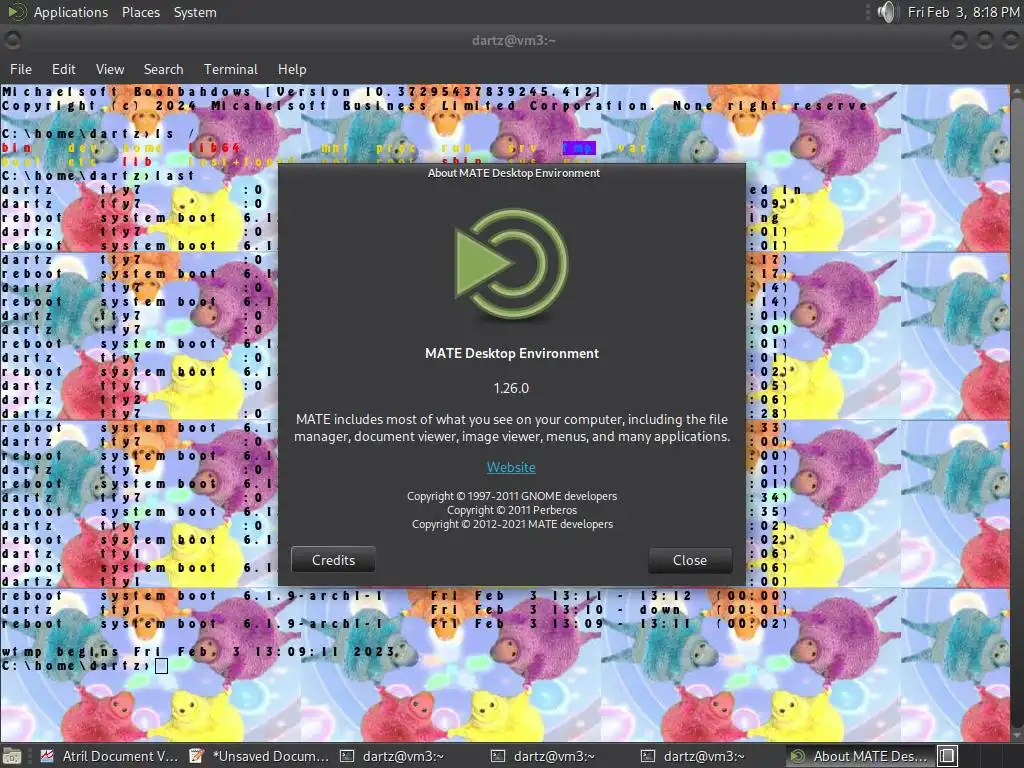Switch to Atril Document Viewer taskbar entry

click(x=109, y=756)
